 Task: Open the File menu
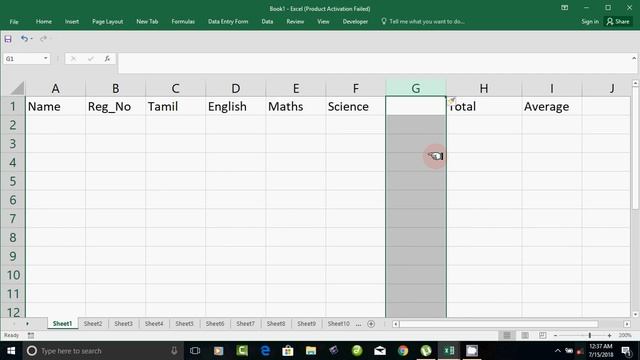(14, 22)
